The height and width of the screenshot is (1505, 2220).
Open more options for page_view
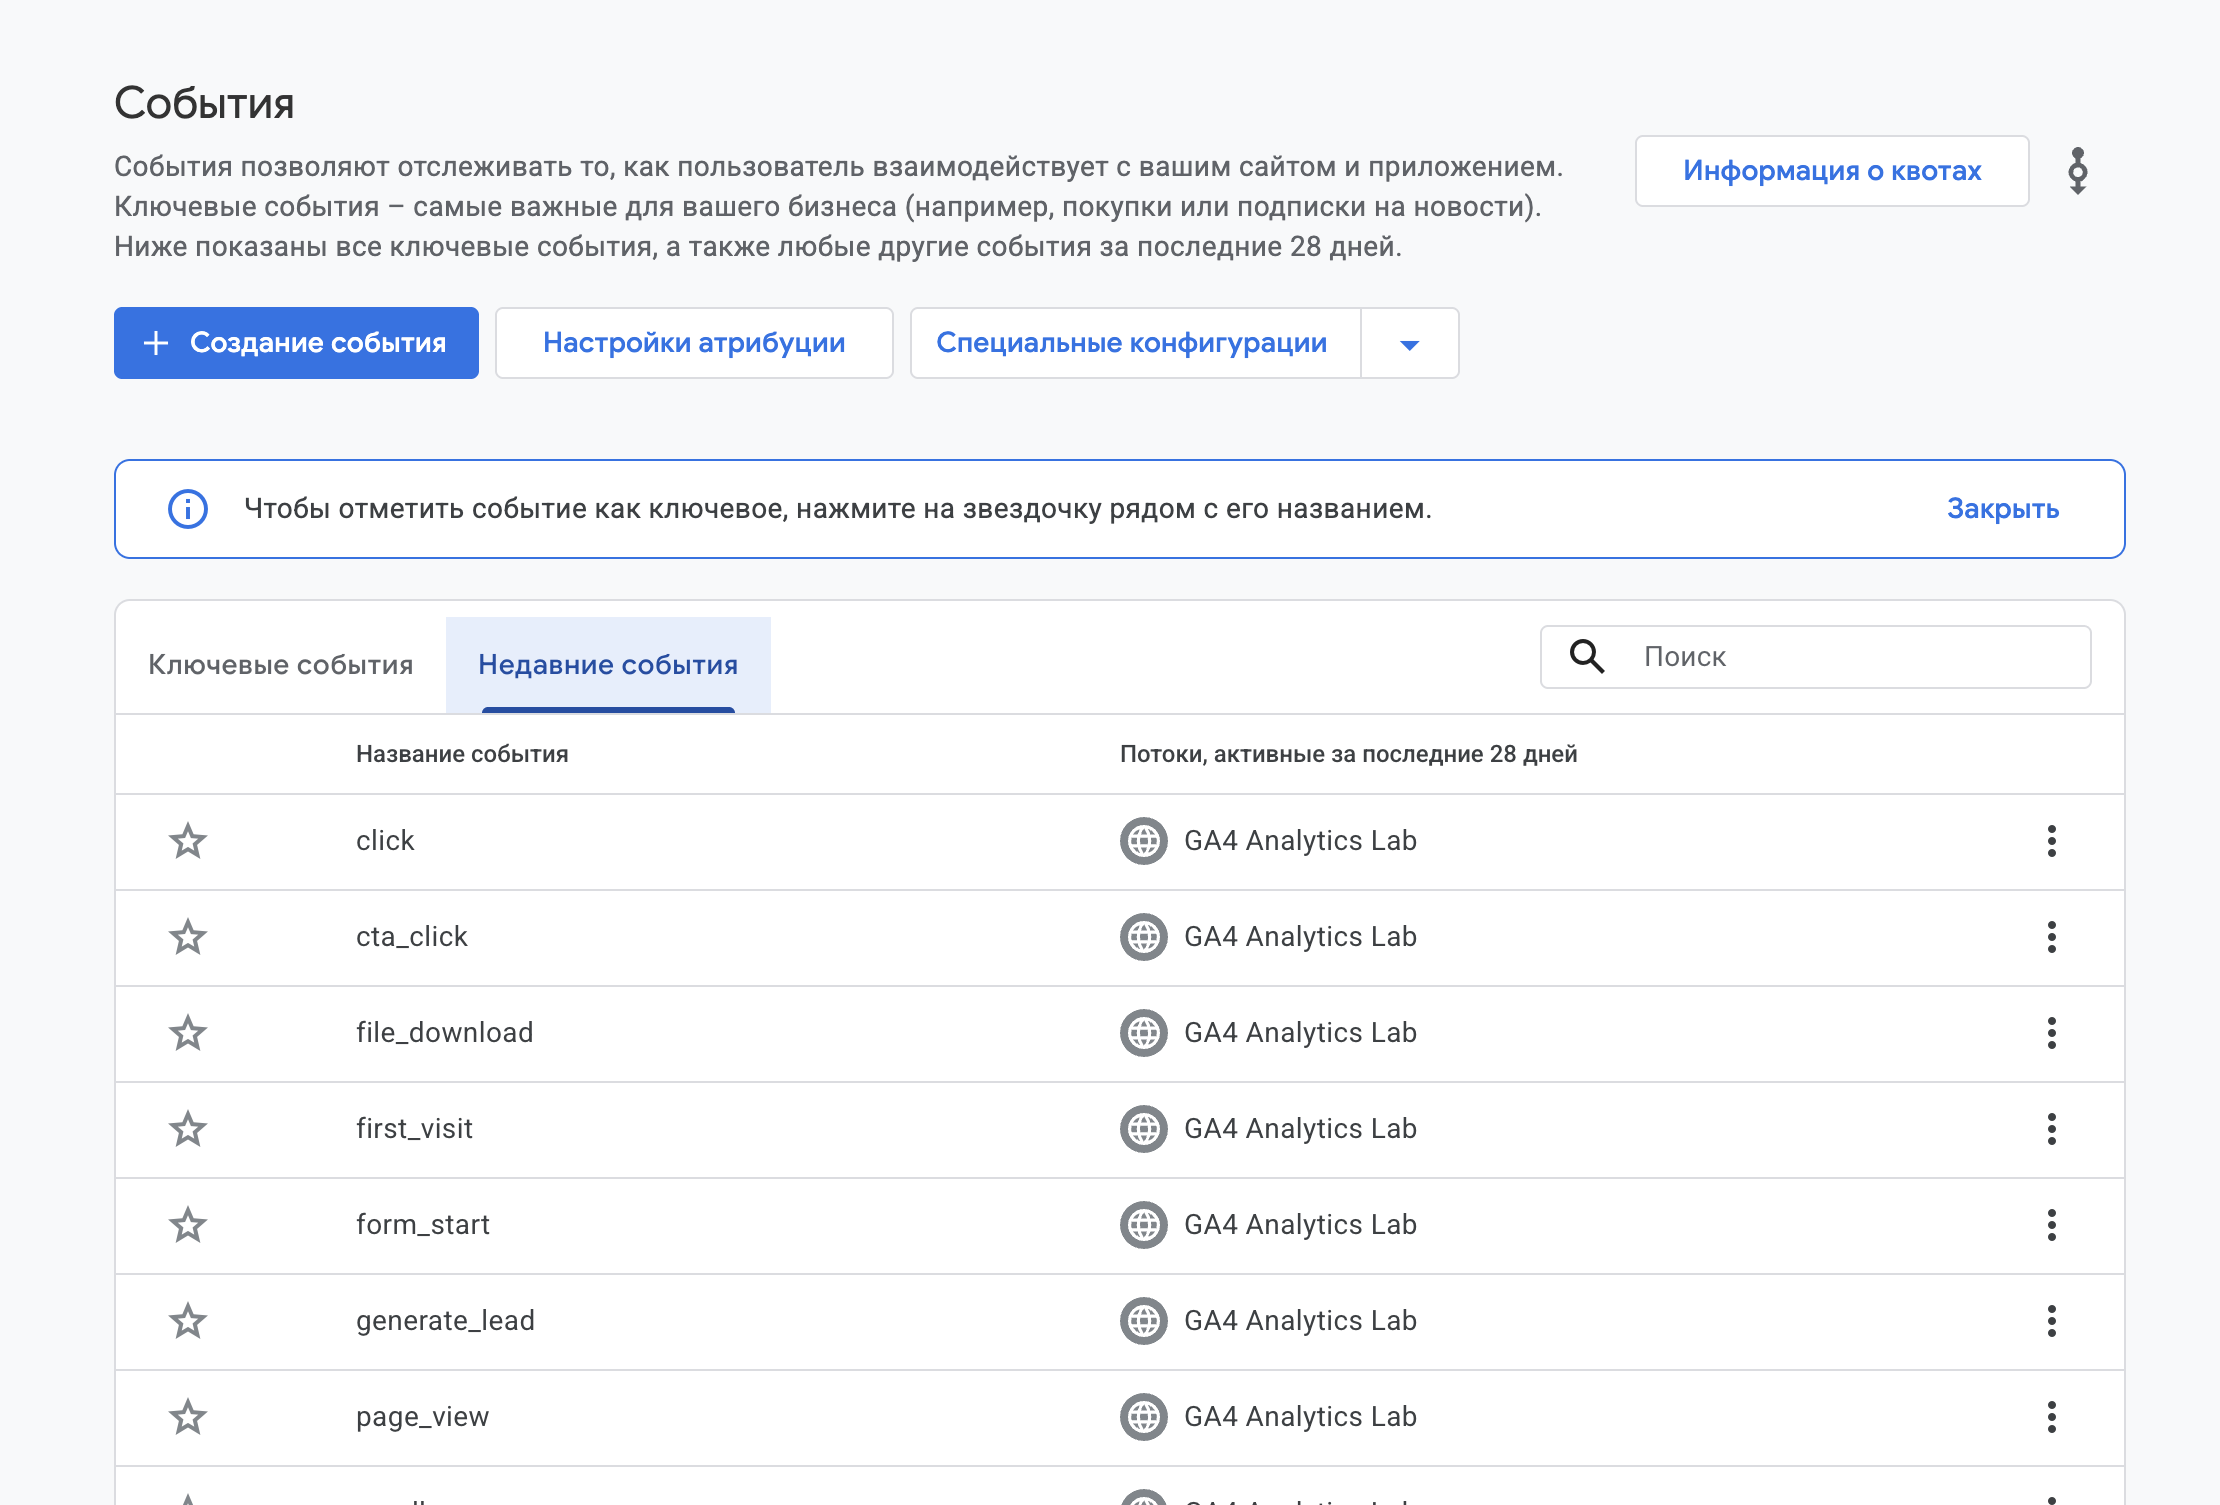click(x=2052, y=1417)
